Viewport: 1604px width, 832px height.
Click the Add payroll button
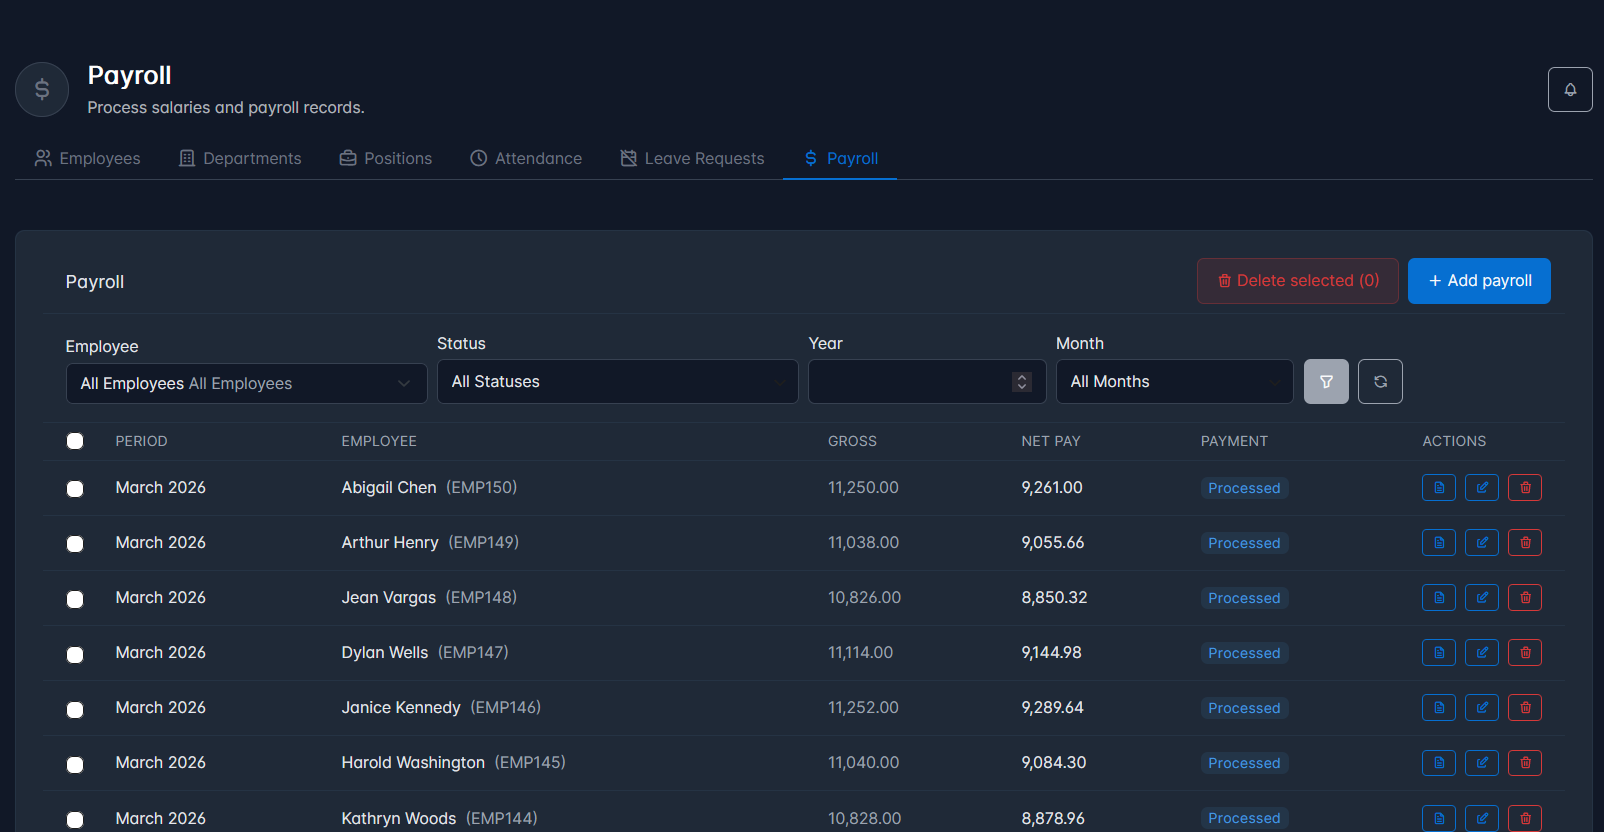coord(1479,281)
